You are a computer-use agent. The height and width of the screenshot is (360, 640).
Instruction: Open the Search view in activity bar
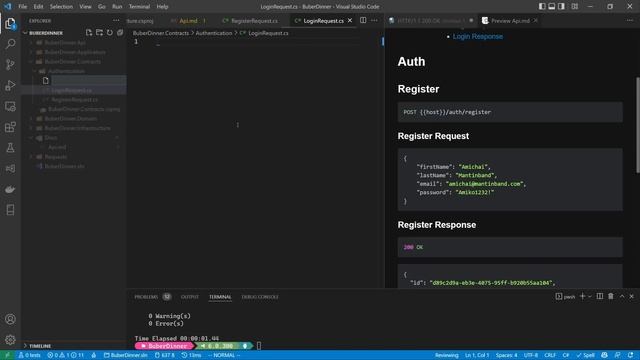[10, 44]
